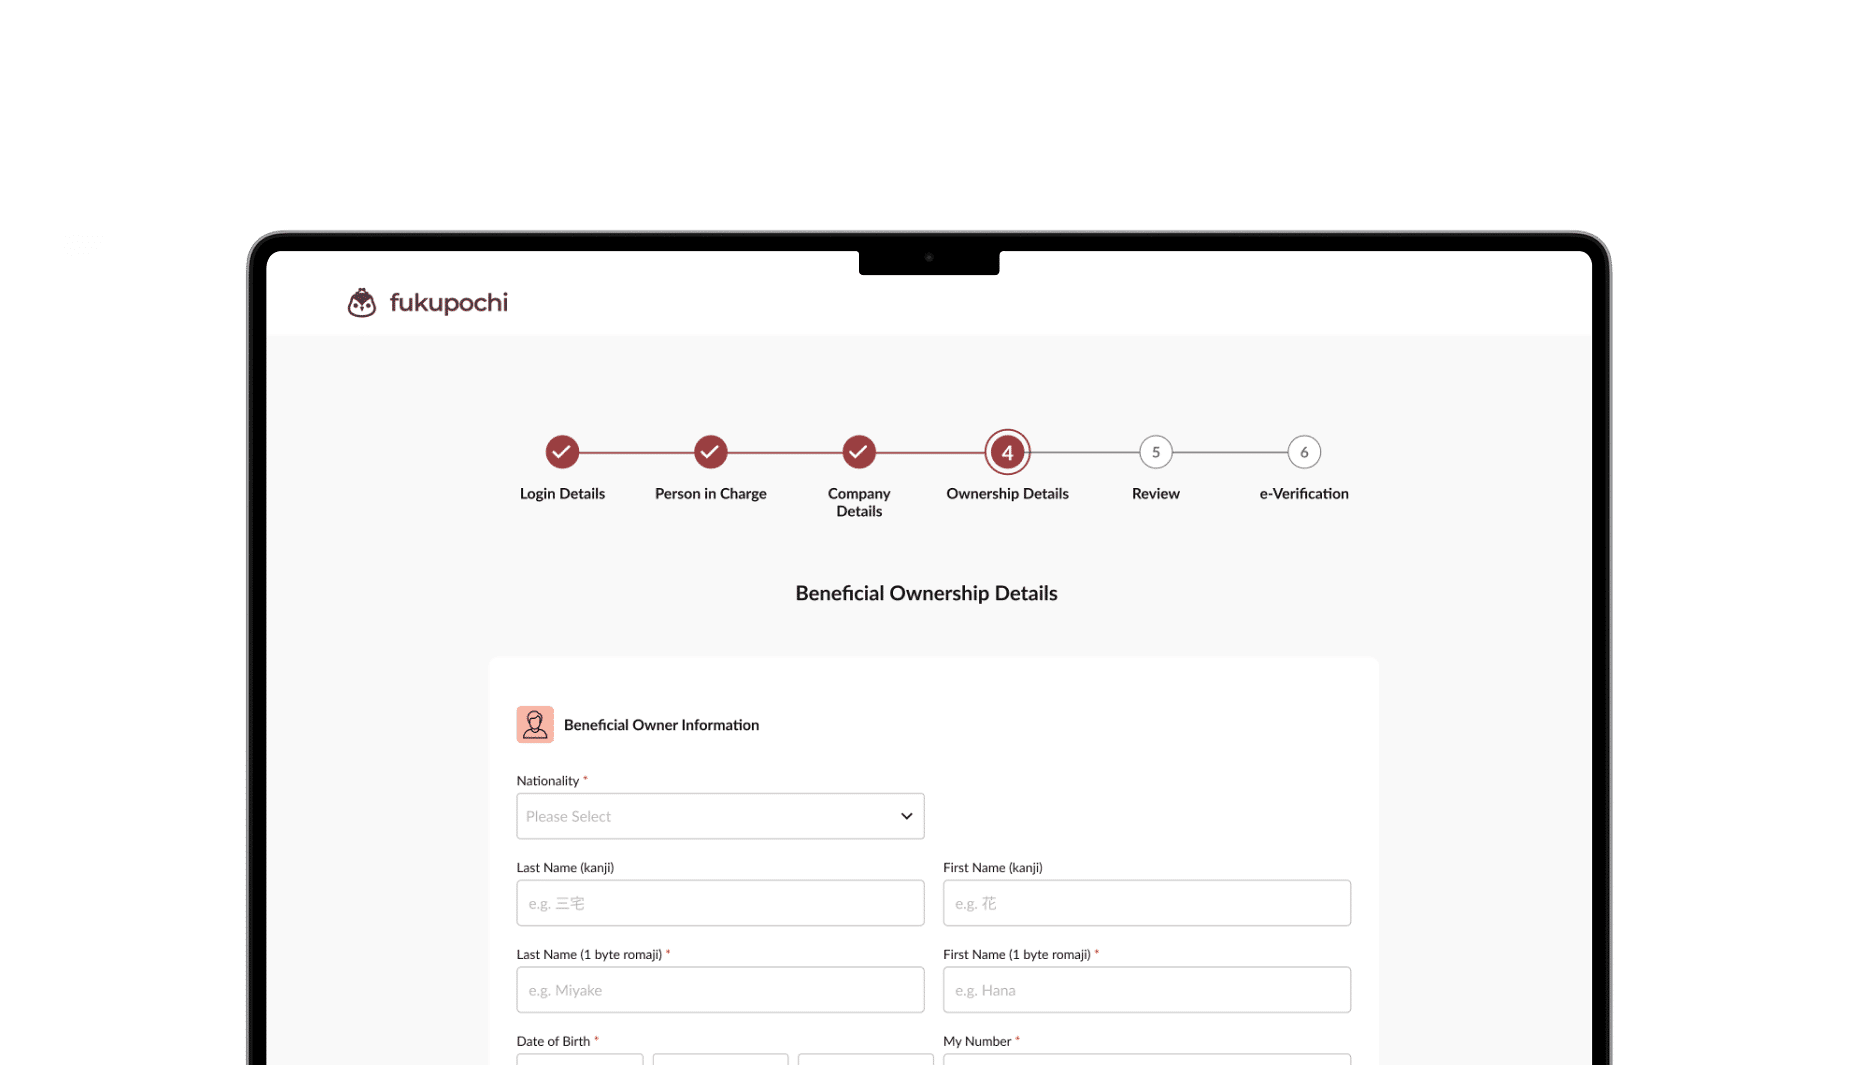Viewport: 1860px width, 1065px height.
Task: Focus the Last Name (kanji) field
Action: (x=720, y=903)
